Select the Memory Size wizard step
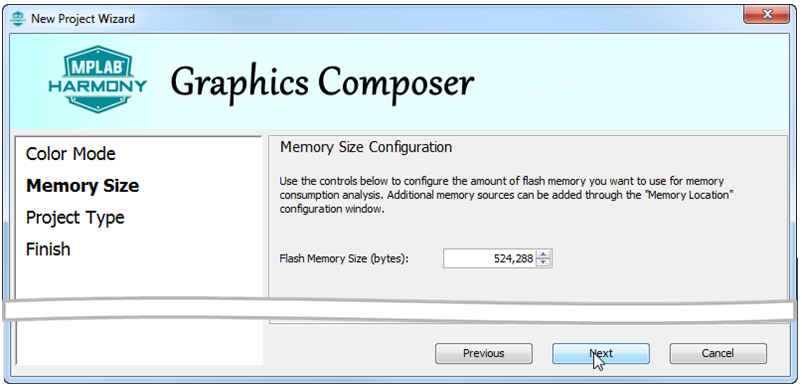The height and width of the screenshot is (388, 802). coord(82,186)
